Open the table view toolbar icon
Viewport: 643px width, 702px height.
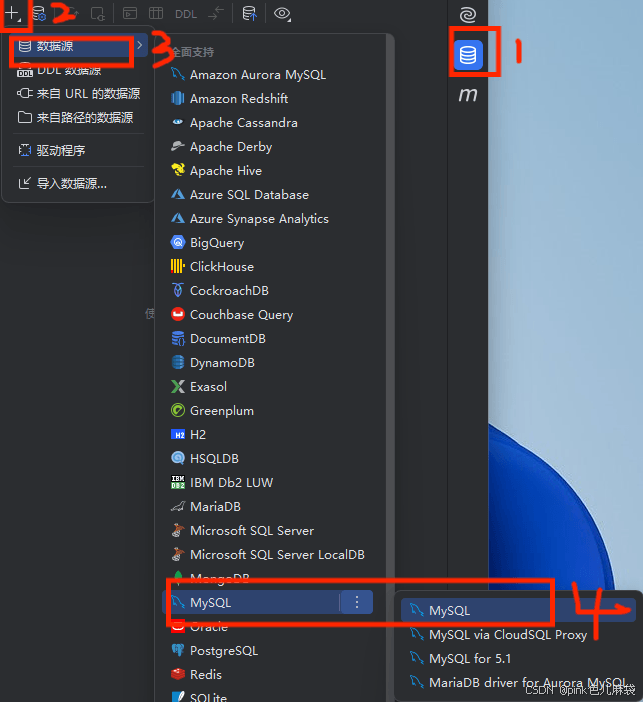coord(156,13)
